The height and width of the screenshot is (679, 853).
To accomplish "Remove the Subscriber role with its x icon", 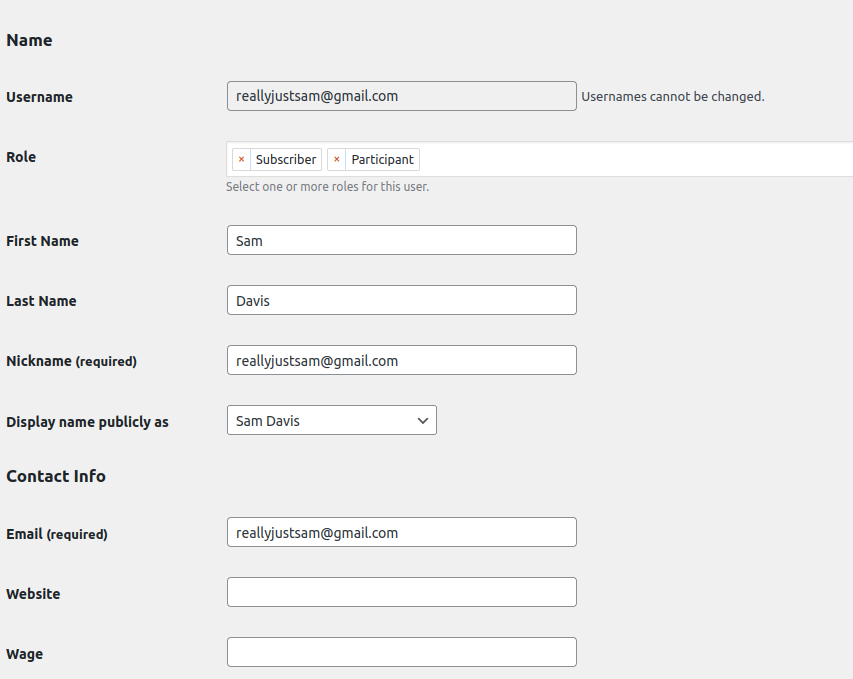I will point(241,159).
